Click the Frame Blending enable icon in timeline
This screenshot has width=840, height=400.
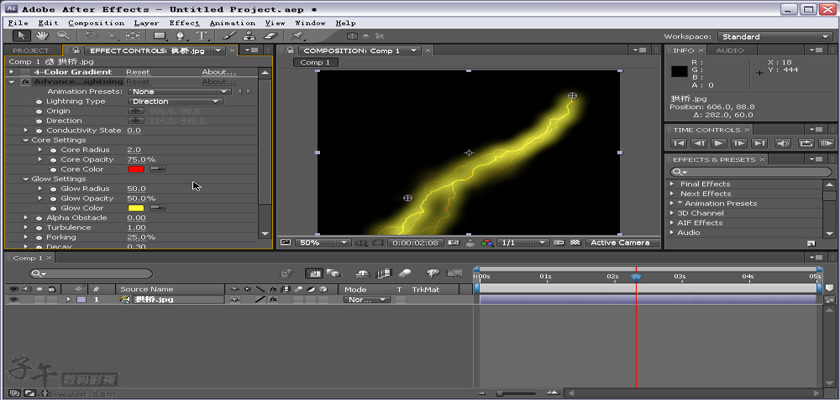tap(384, 274)
